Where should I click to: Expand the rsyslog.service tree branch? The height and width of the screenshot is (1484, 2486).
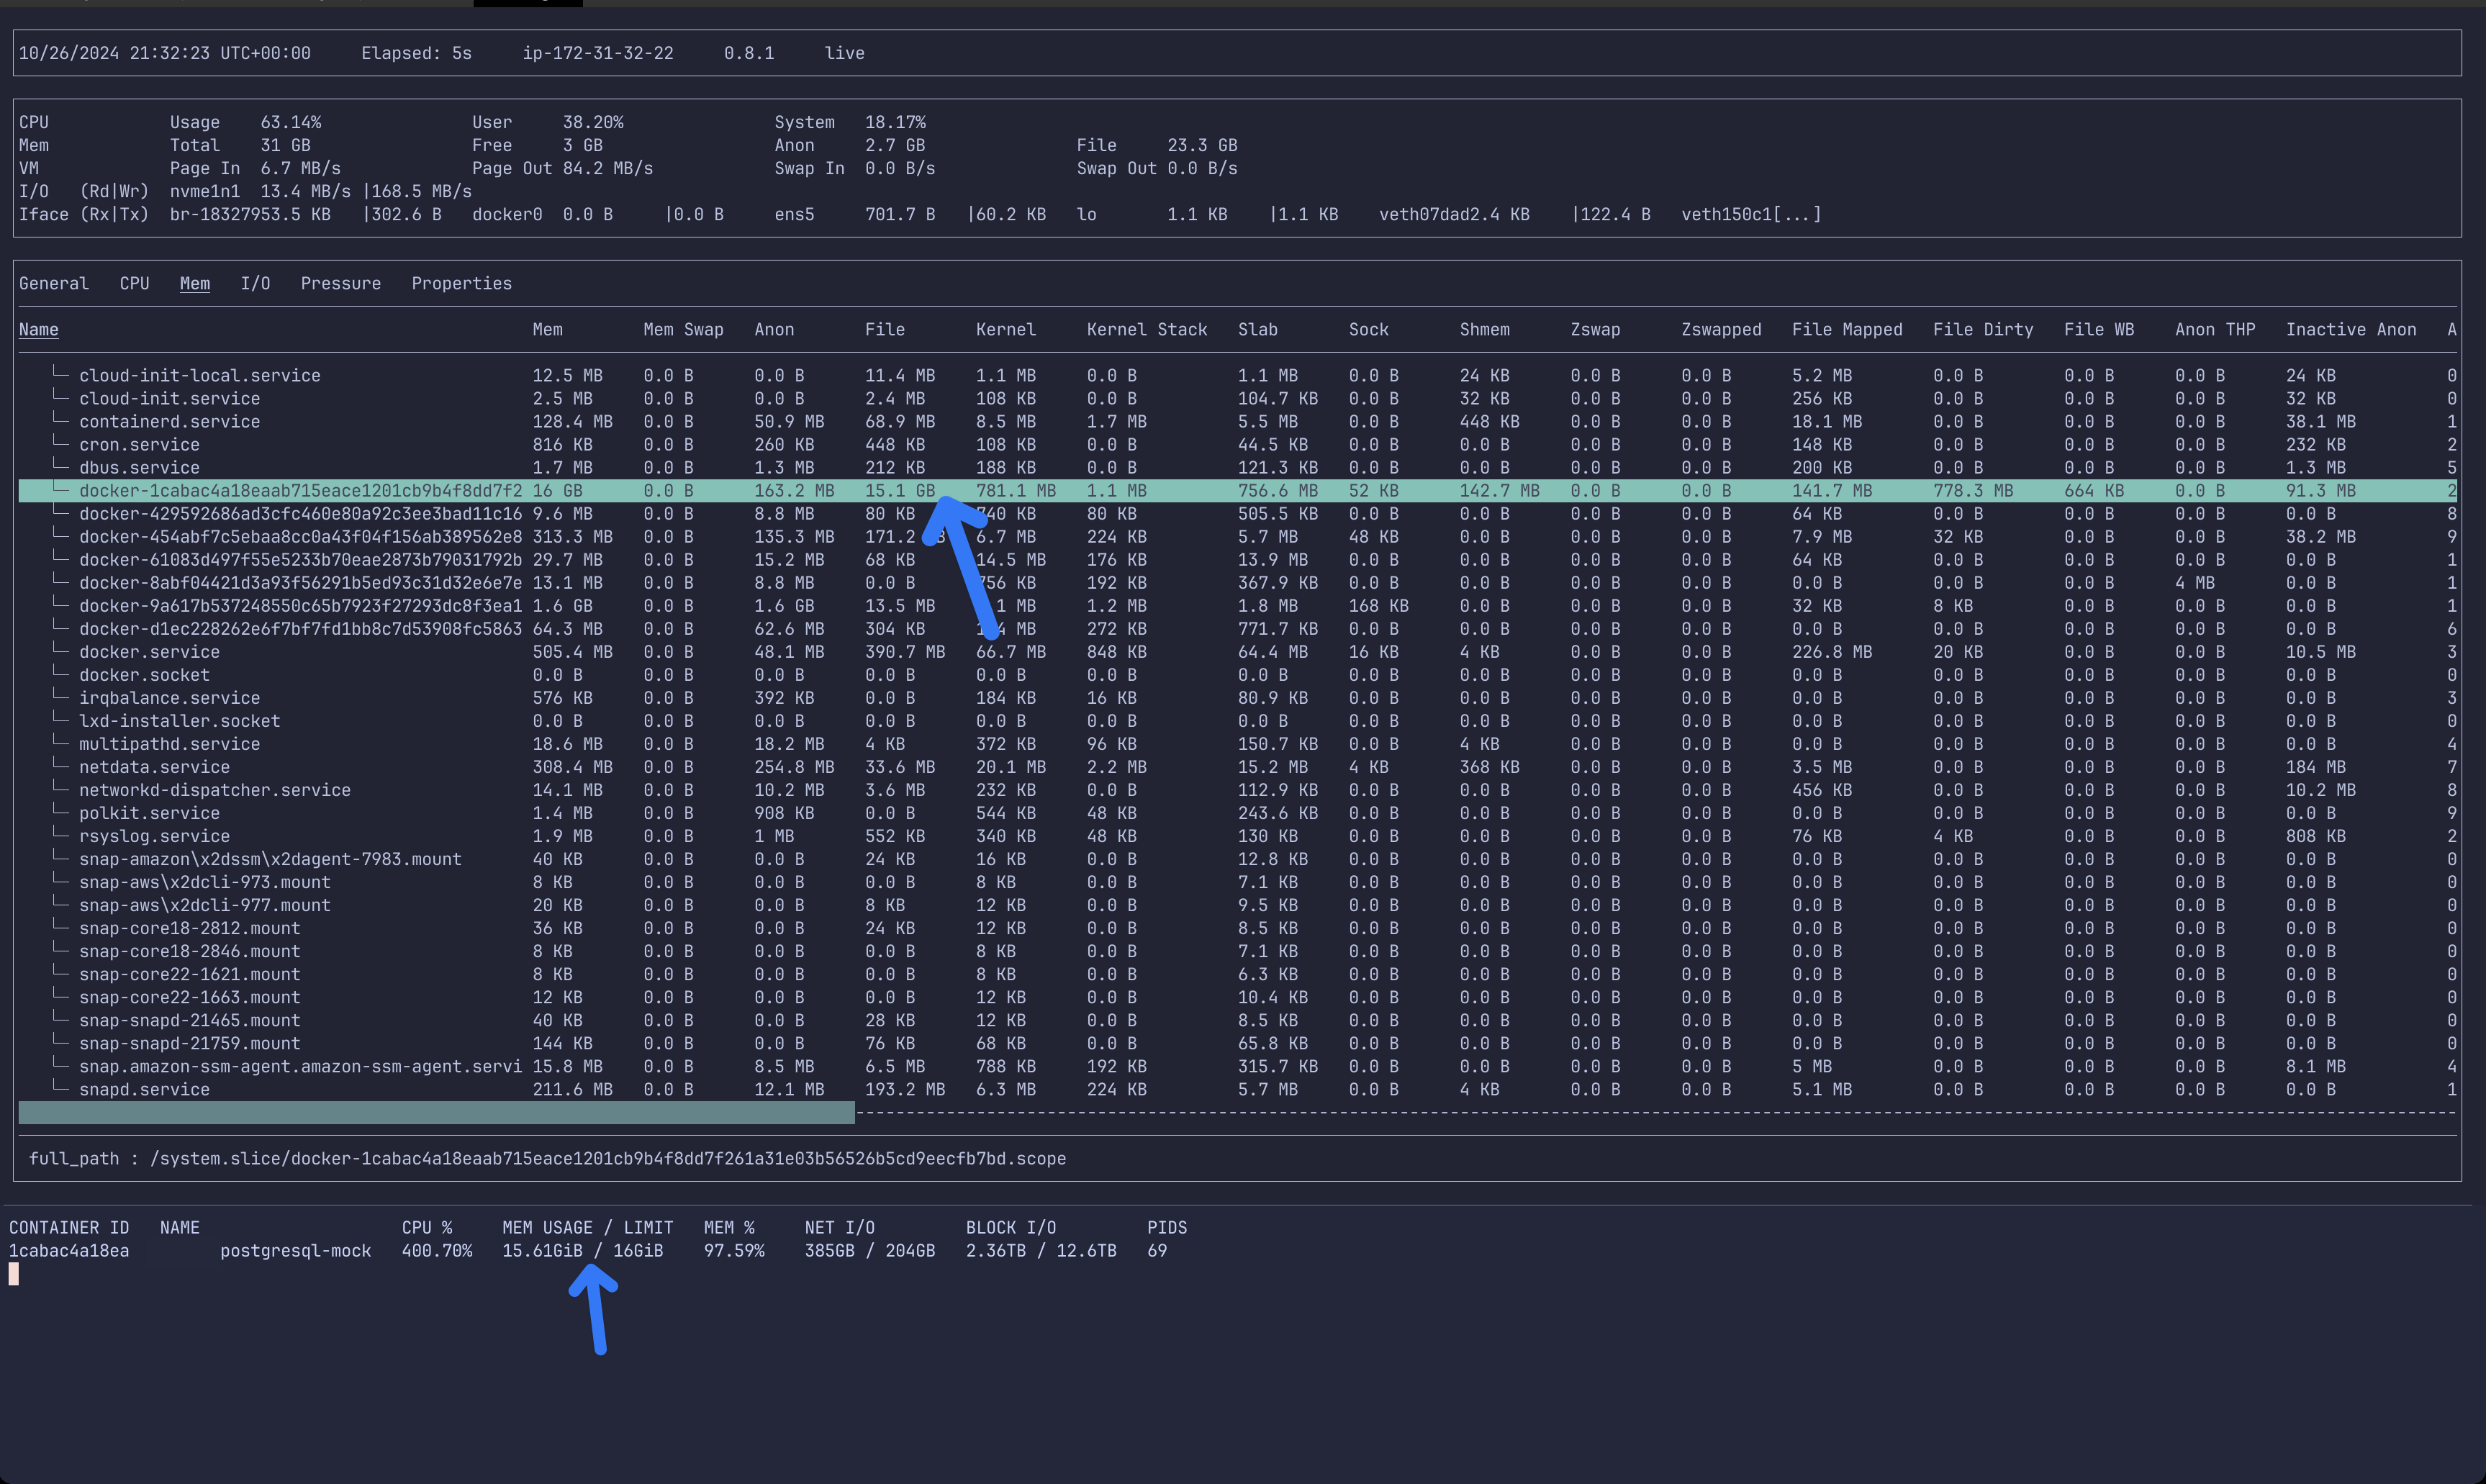(61, 836)
